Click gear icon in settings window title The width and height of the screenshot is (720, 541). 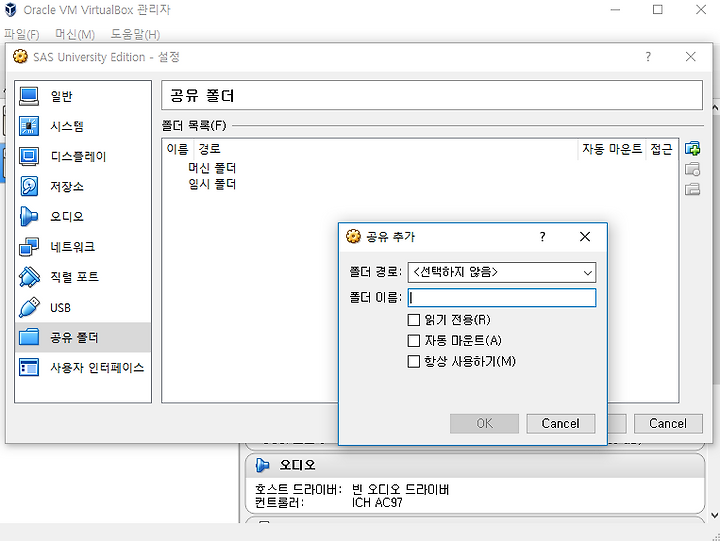point(20,56)
